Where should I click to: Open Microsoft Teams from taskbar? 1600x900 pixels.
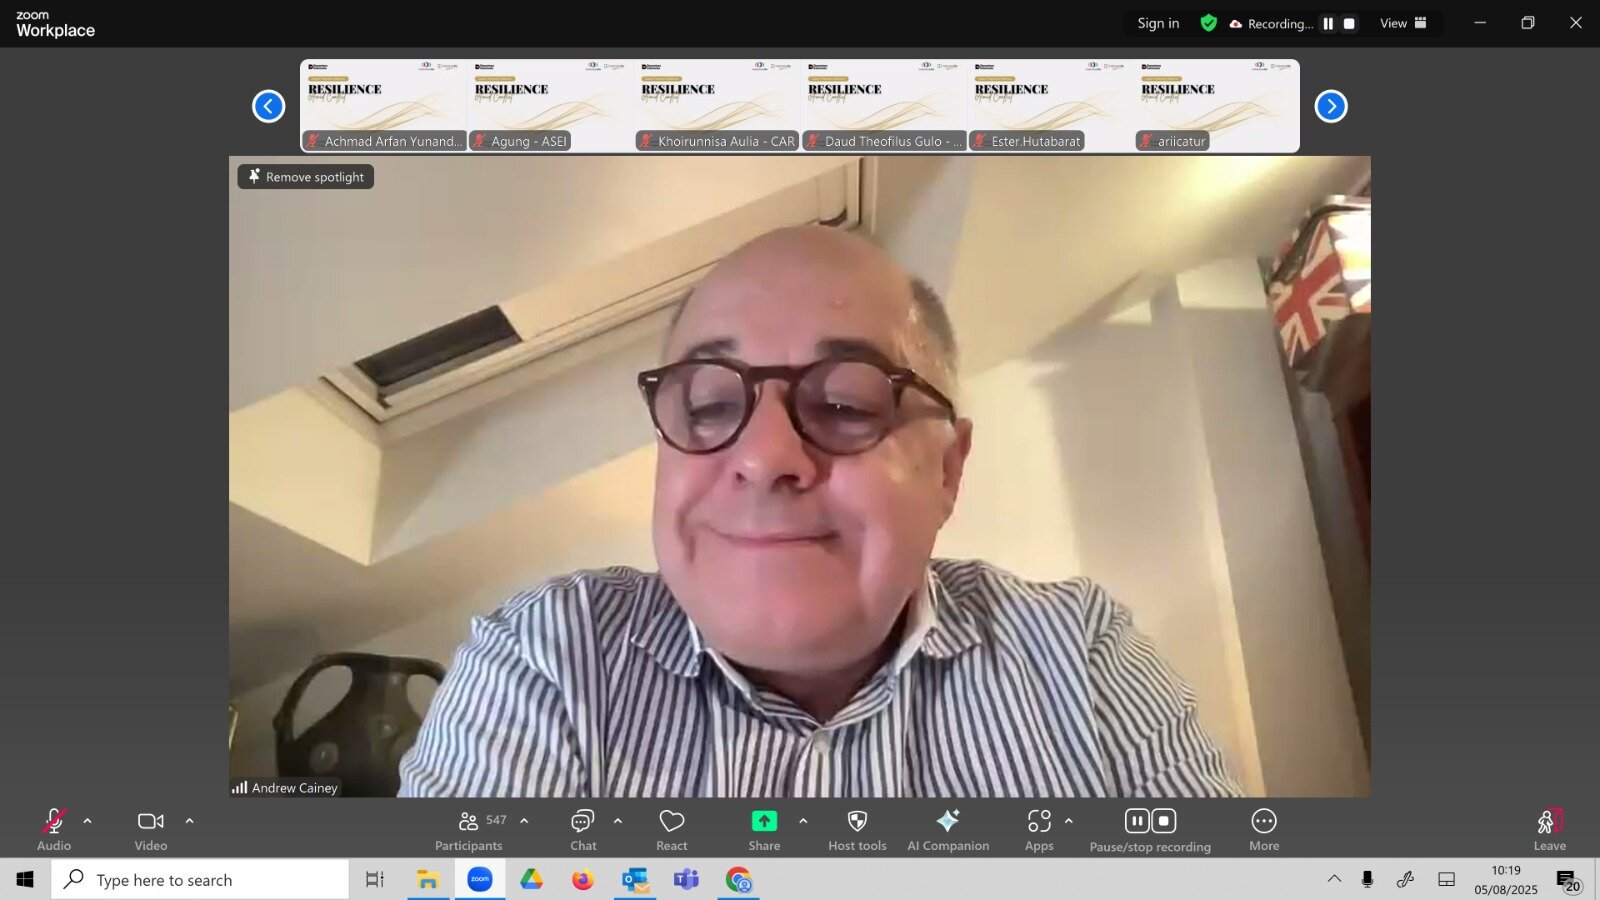click(x=686, y=880)
